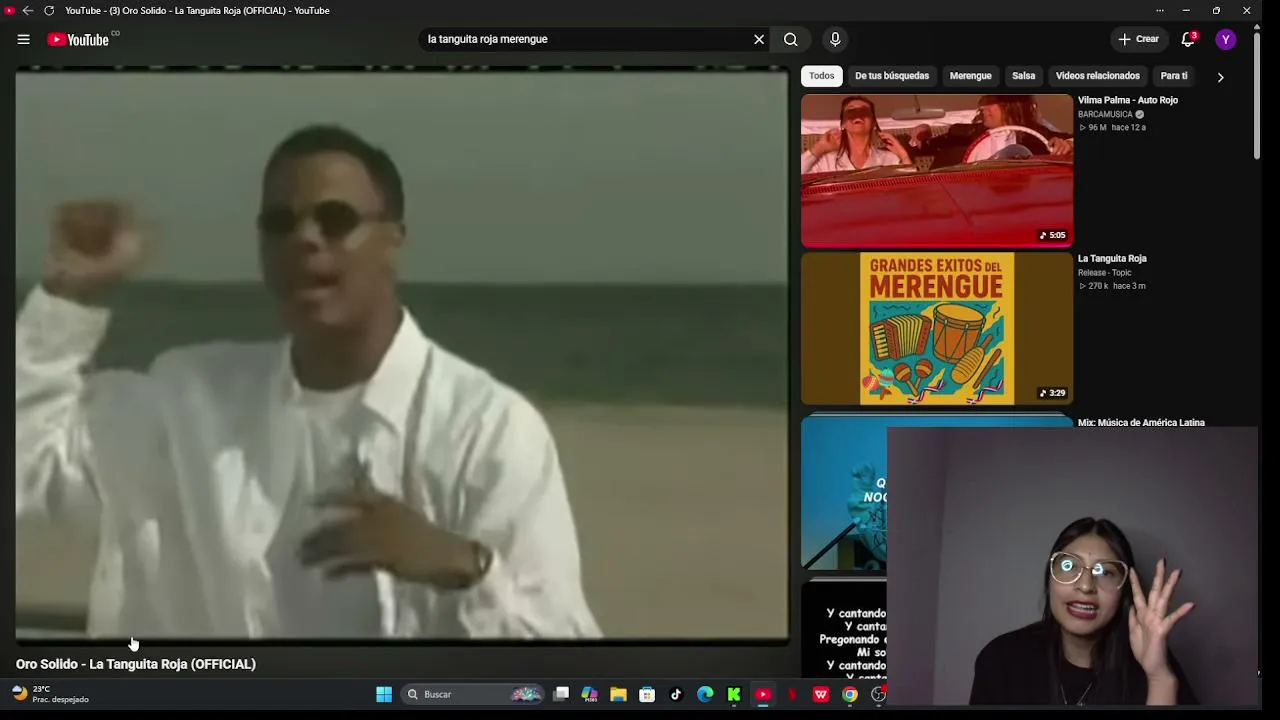
Task: Open the Grandes Exitos del Merengue thumbnail
Action: [x=937, y=329]
